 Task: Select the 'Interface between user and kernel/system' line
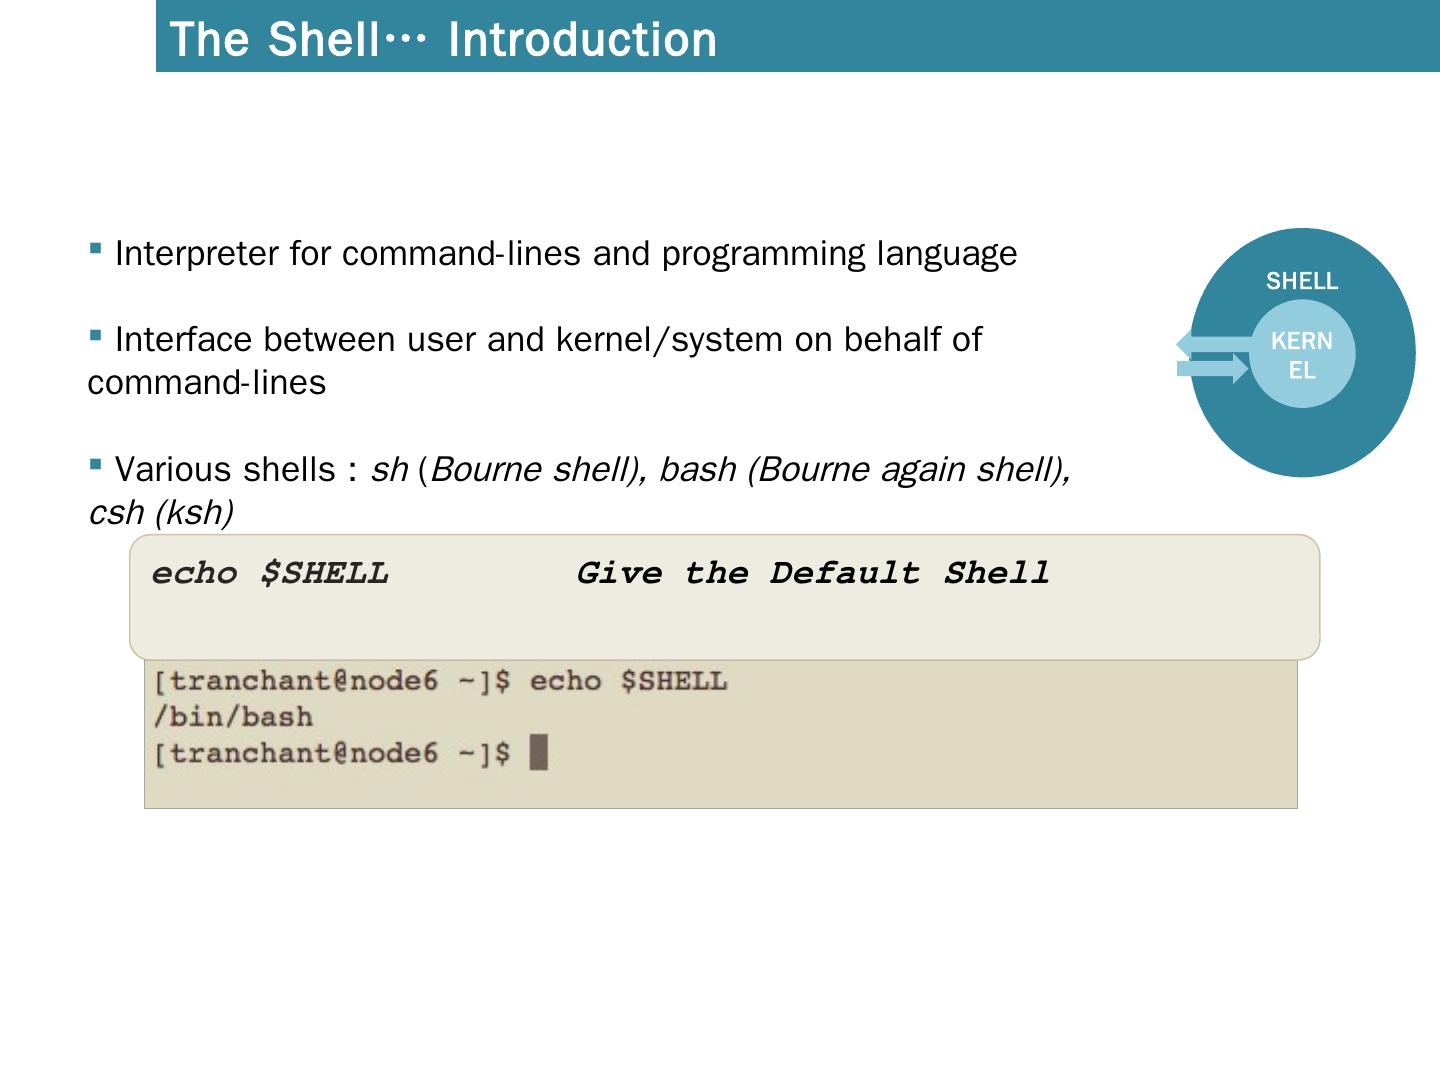[x=548, y=340]
